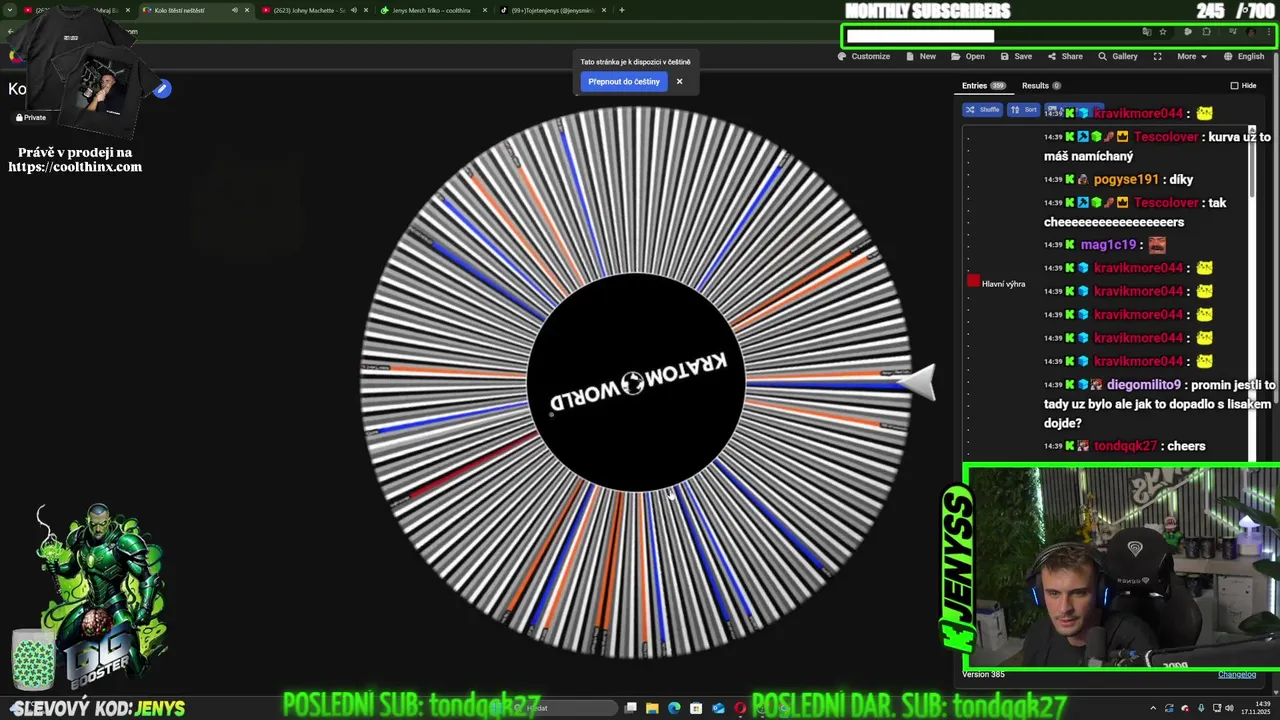
Task: Click Open to load a wheel
Action: [x=968, y=56]
